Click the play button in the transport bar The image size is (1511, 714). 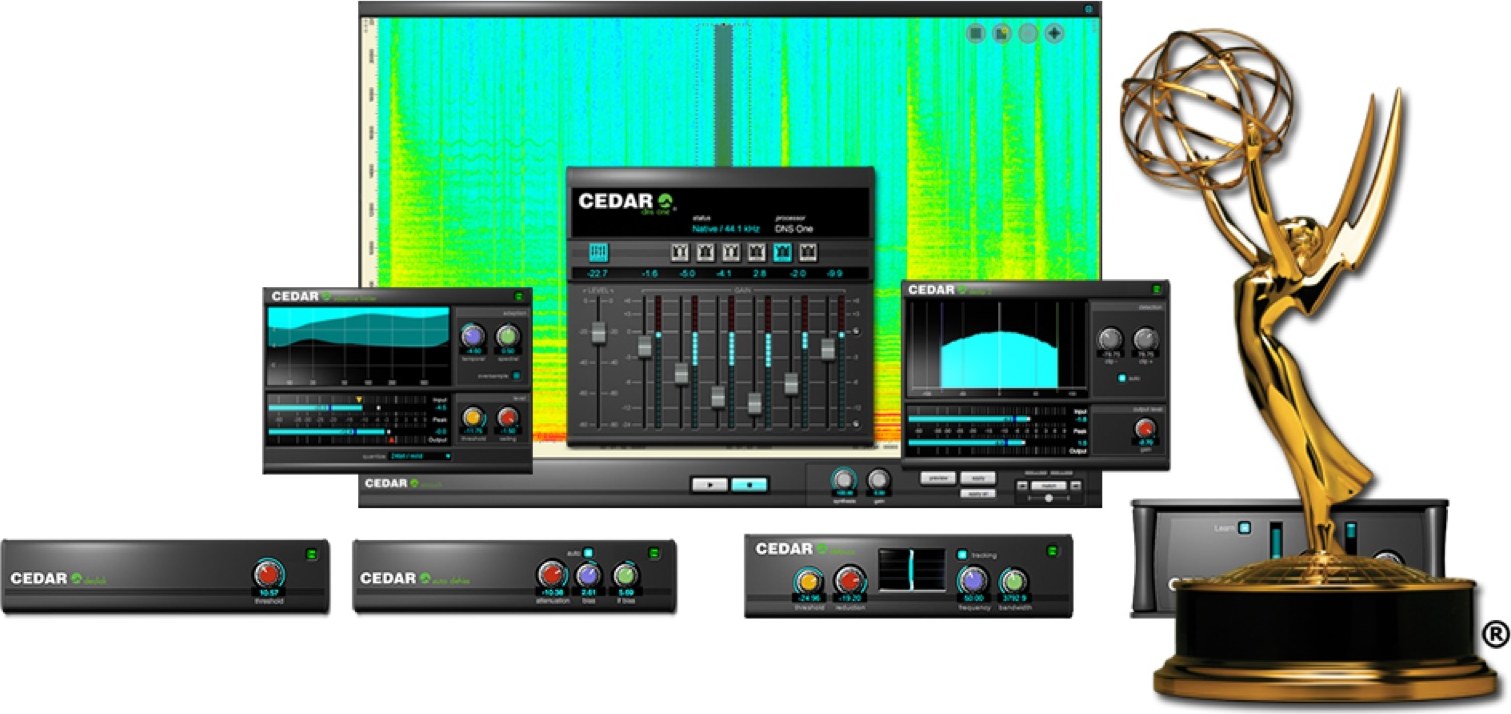[709, 484]
